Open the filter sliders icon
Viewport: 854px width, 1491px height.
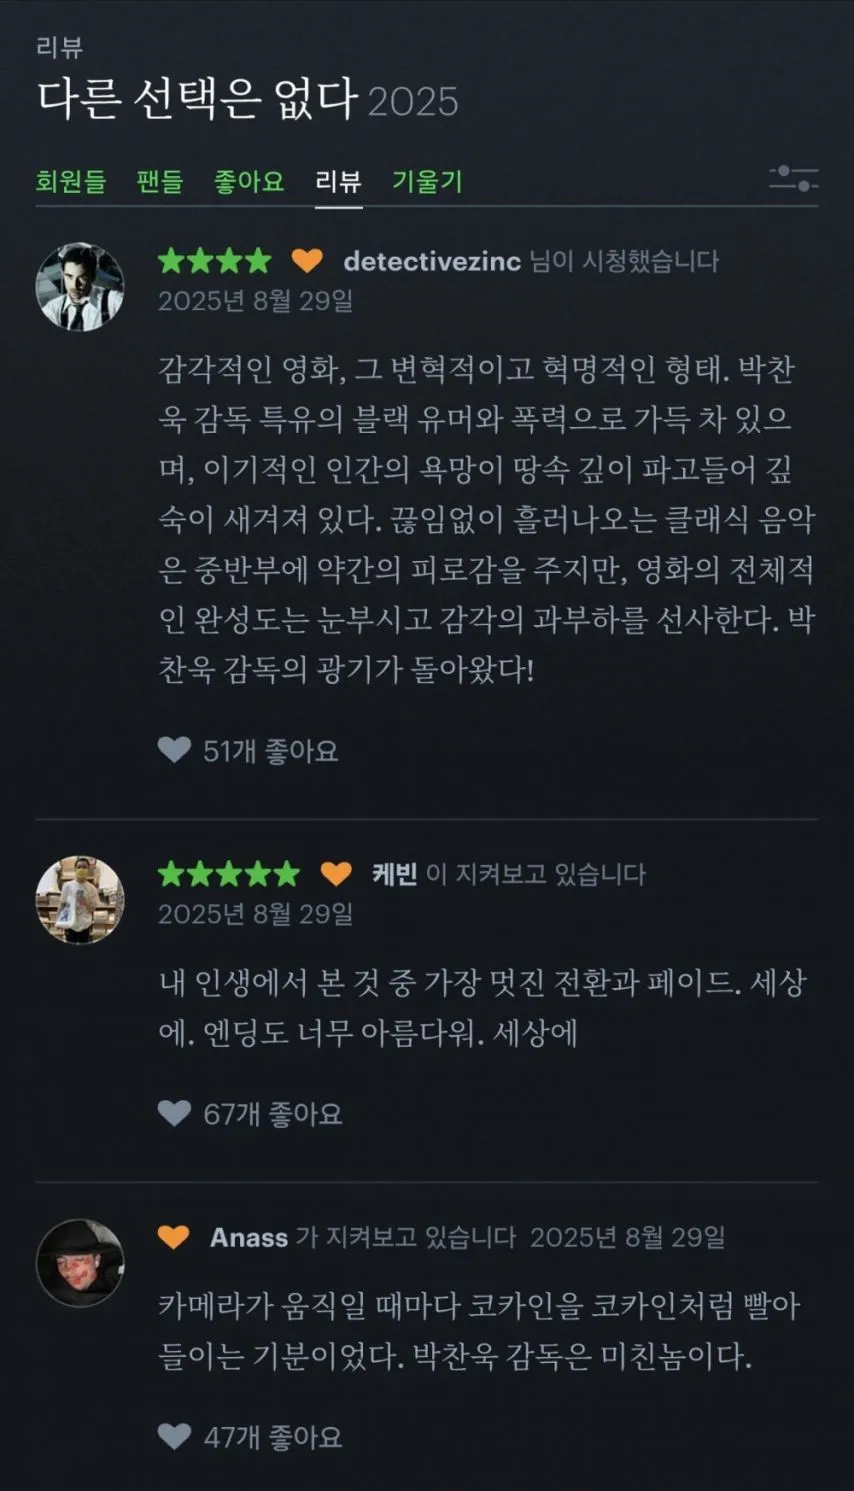coord(793,180)
